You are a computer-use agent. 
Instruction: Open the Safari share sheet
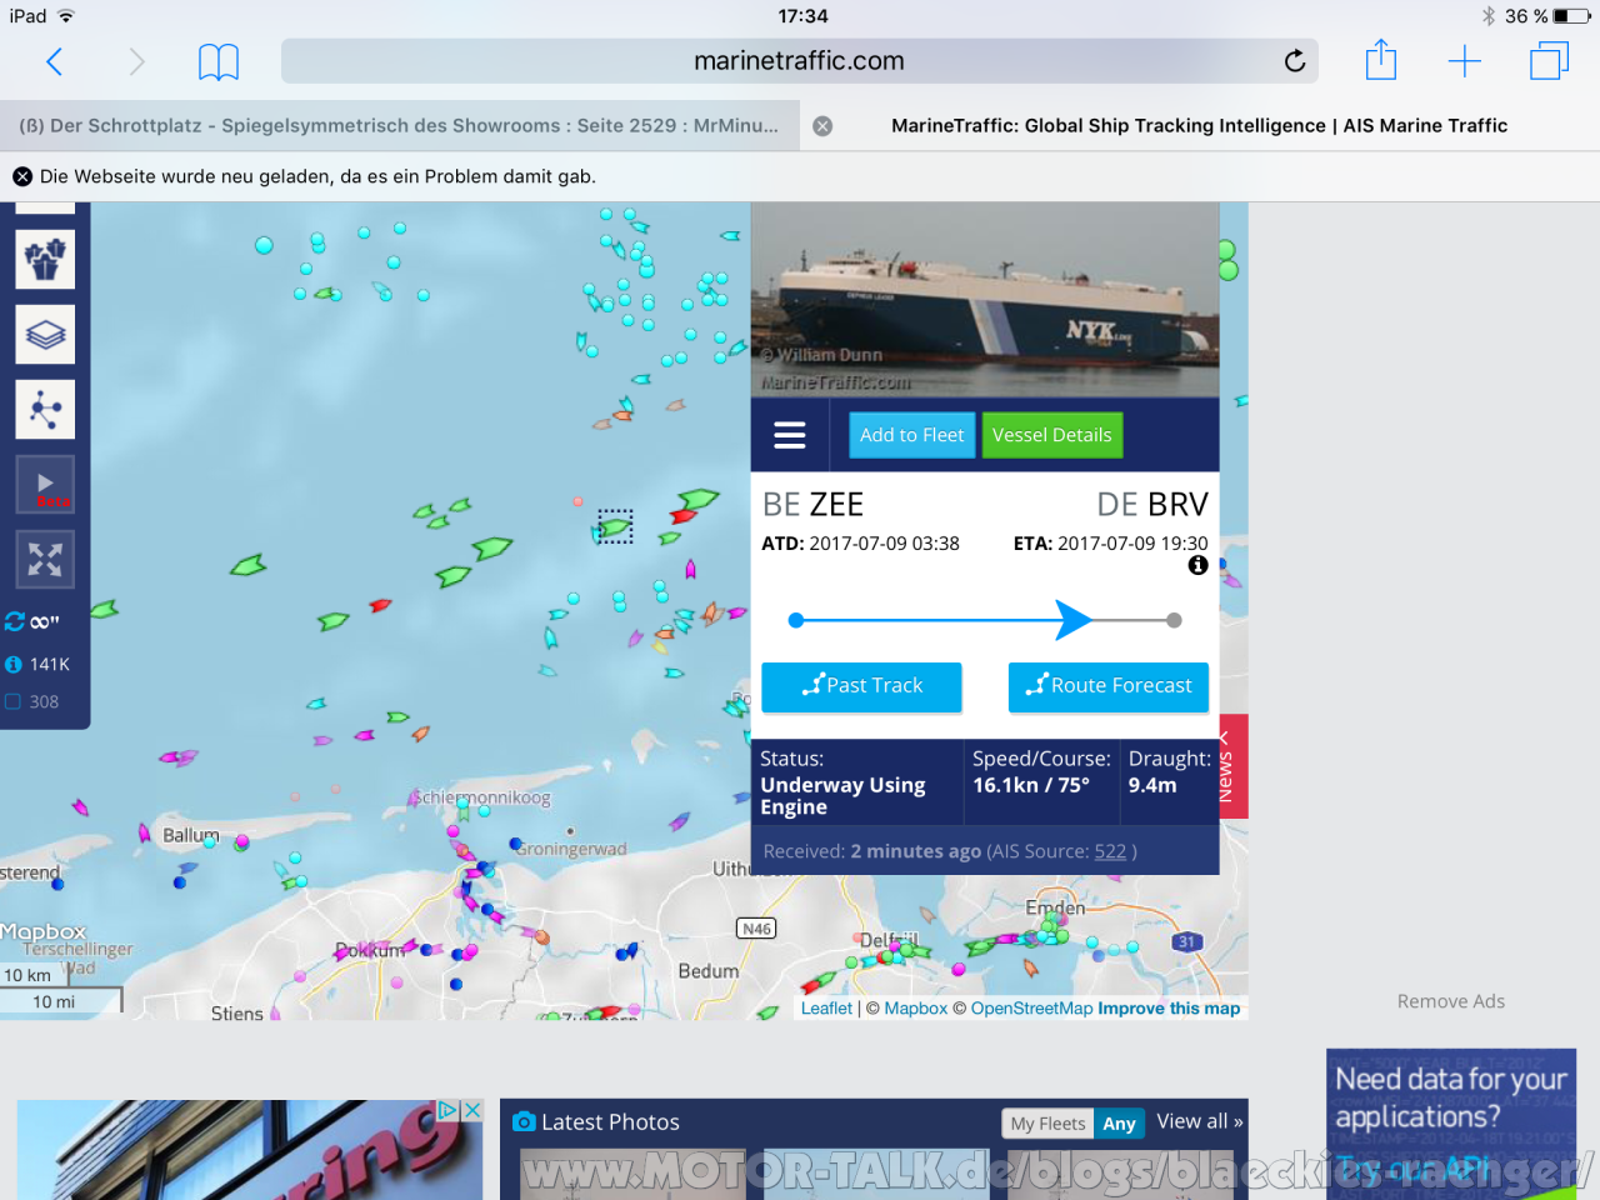(x=1381, y=60)
